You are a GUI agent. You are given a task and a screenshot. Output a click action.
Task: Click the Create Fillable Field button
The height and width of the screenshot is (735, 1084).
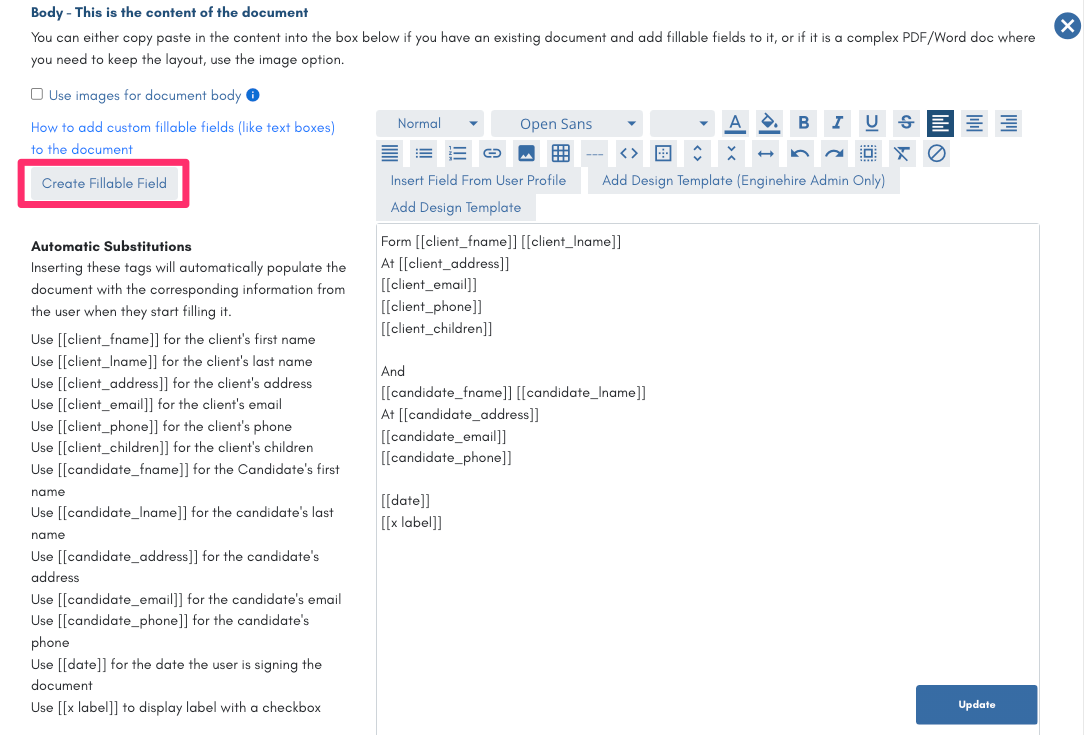103,185
